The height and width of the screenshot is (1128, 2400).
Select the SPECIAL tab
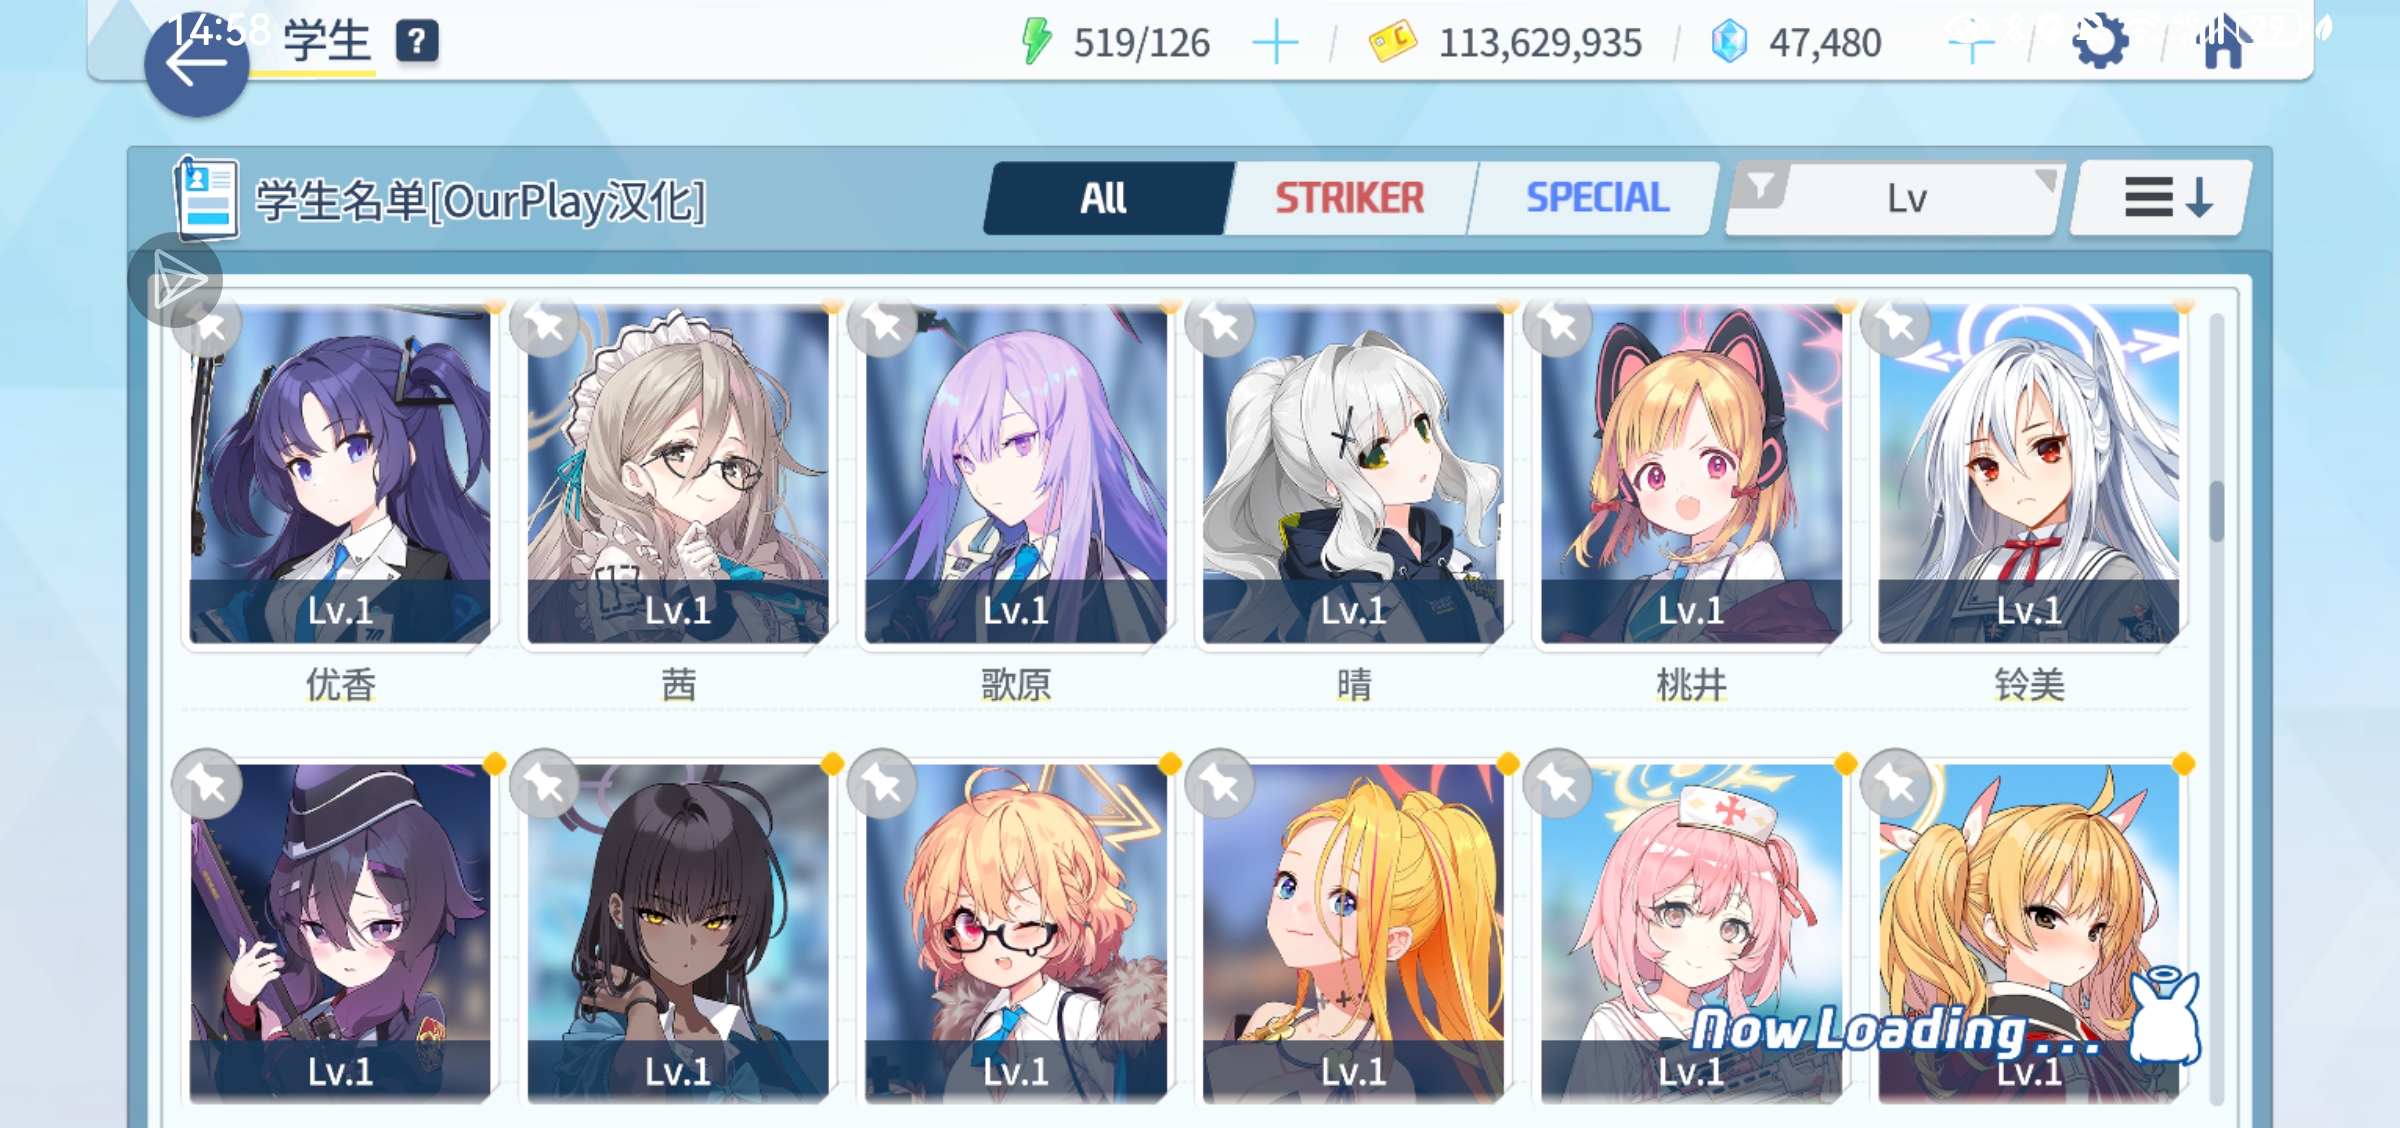(1597, 198)
